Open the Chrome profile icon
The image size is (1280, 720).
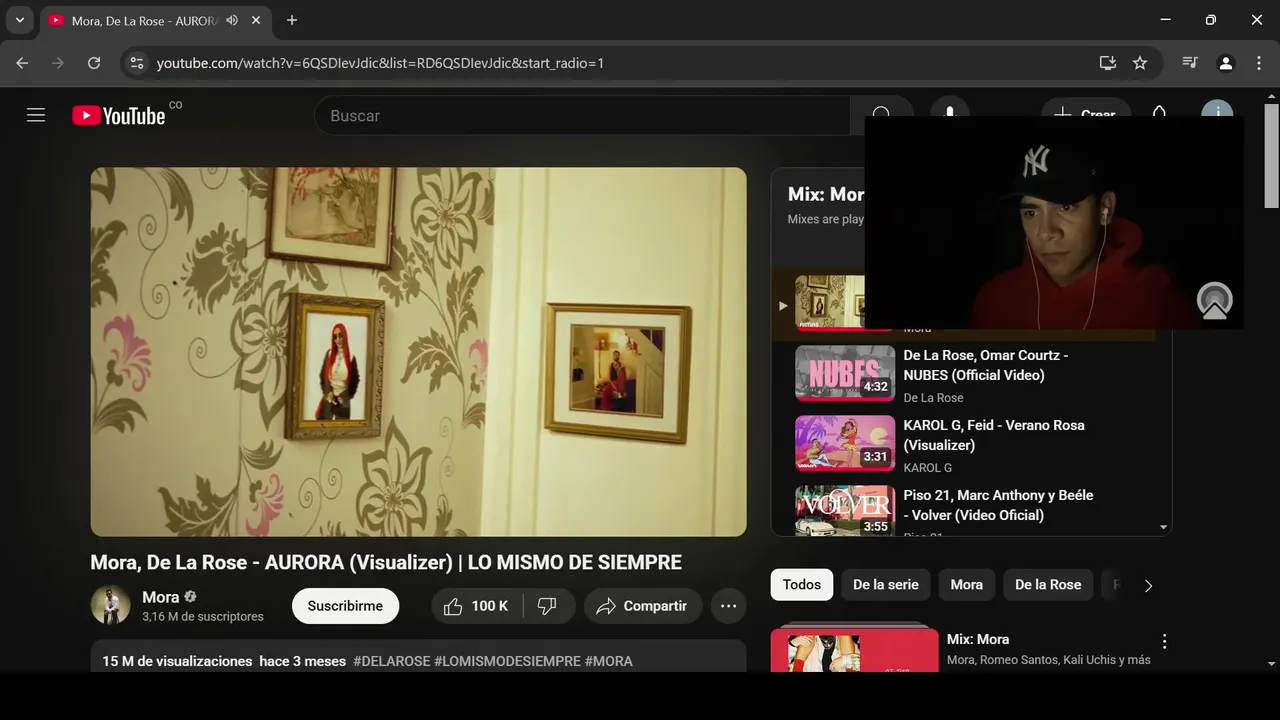[1225, 63]
